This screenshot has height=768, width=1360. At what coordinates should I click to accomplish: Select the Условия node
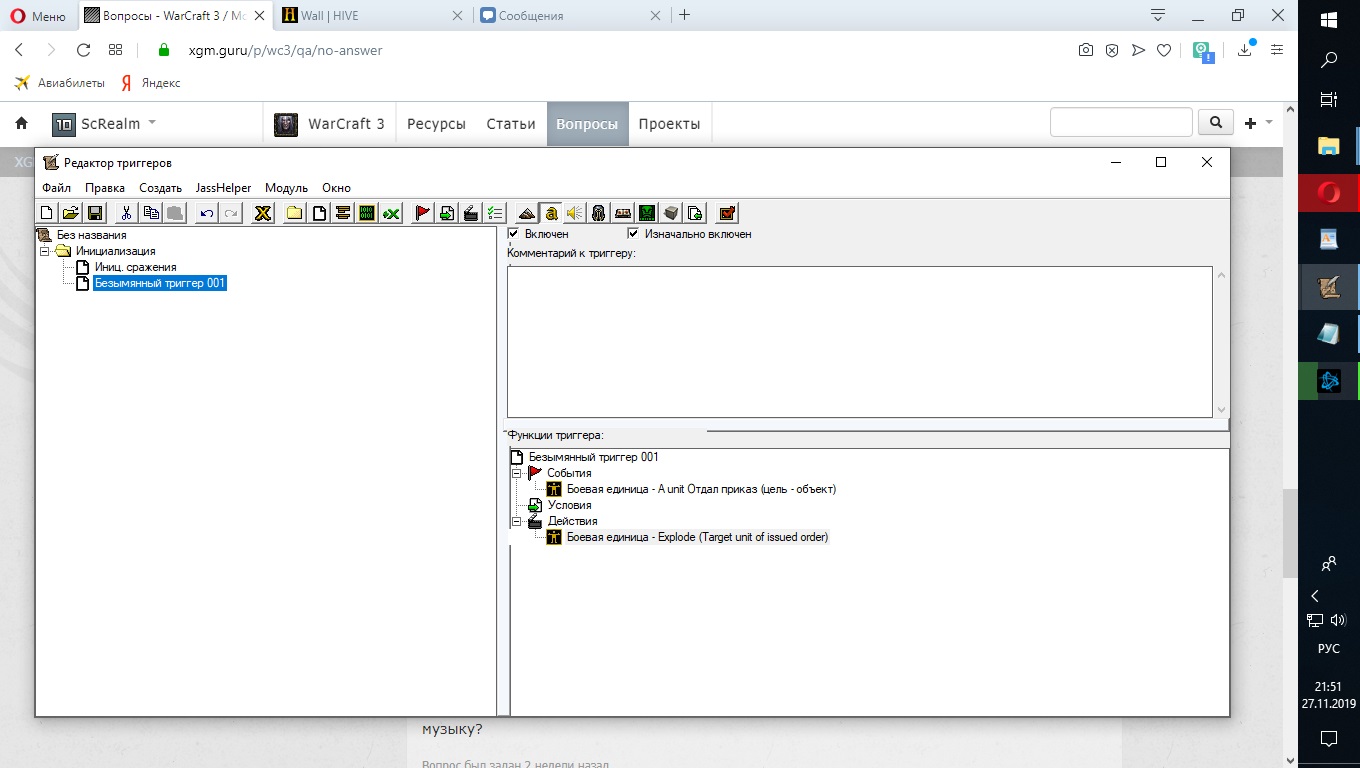[x=569, y=505]
